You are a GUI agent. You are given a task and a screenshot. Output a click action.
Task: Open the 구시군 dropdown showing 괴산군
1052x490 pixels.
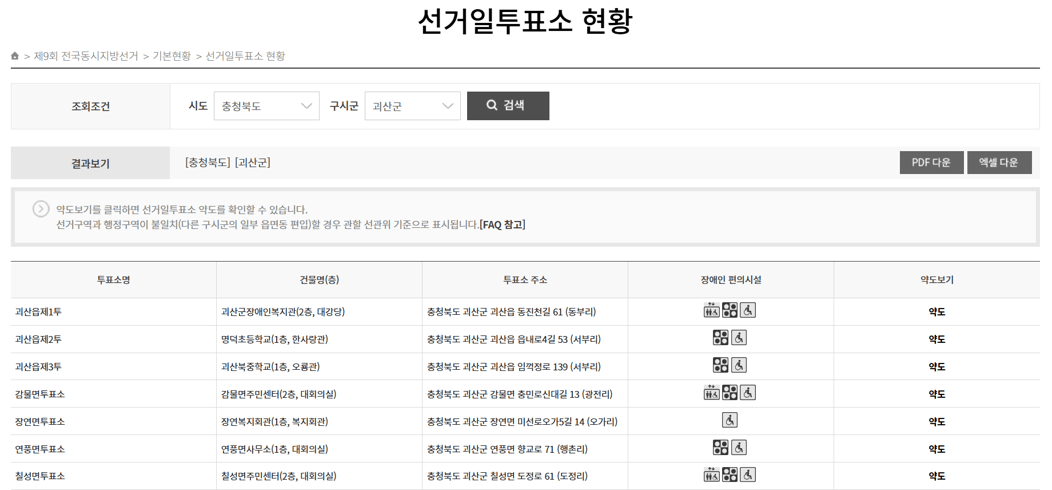point(413,106)
